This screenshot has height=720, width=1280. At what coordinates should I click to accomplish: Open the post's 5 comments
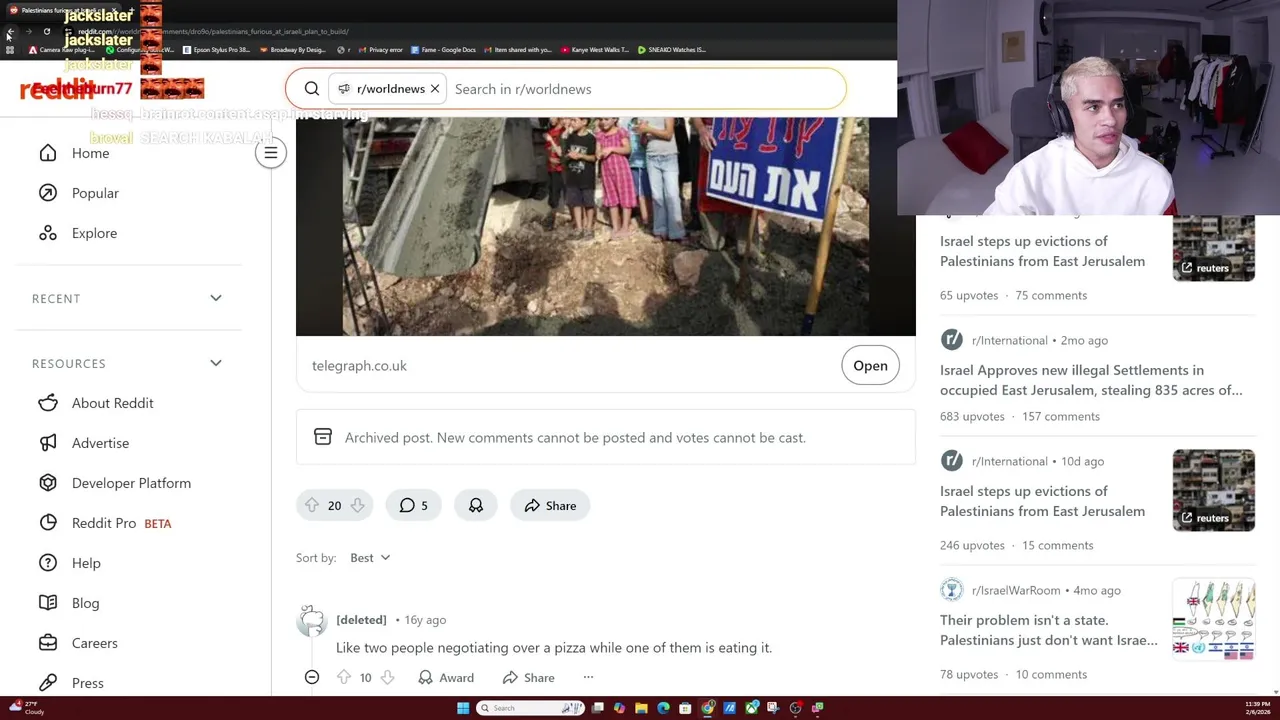tap(413, 506)
